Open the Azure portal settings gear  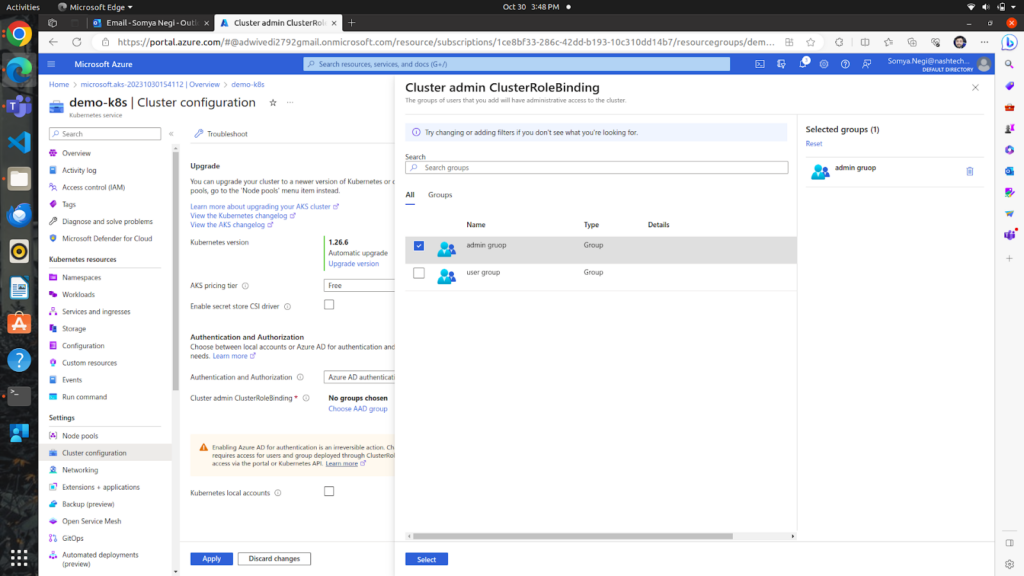point(824,64)
